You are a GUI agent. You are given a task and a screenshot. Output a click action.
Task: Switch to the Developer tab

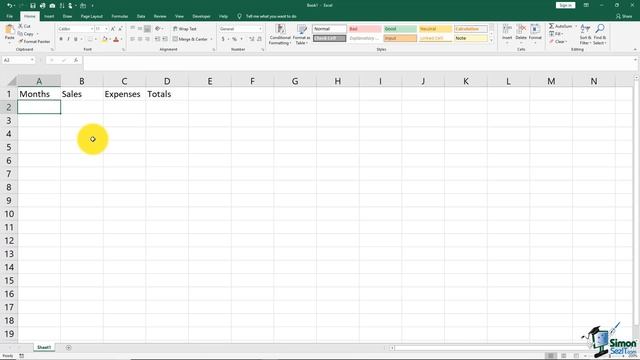(201, 16)
